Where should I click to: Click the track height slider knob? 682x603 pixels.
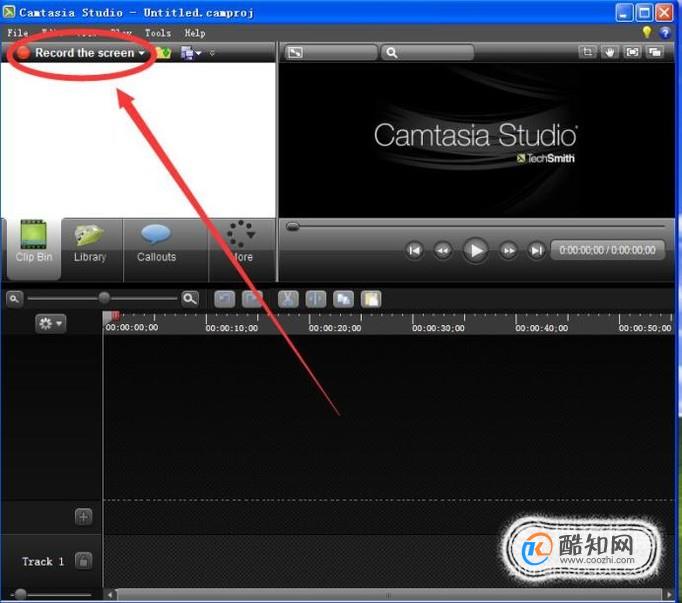pyautogui.click(x=20, y=594)
